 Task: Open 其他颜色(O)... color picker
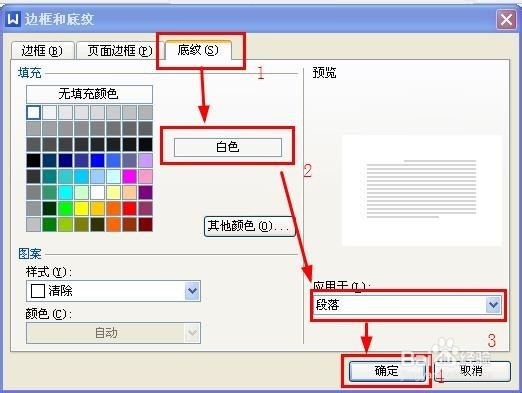pyautogui.click(x=249, y=226)
